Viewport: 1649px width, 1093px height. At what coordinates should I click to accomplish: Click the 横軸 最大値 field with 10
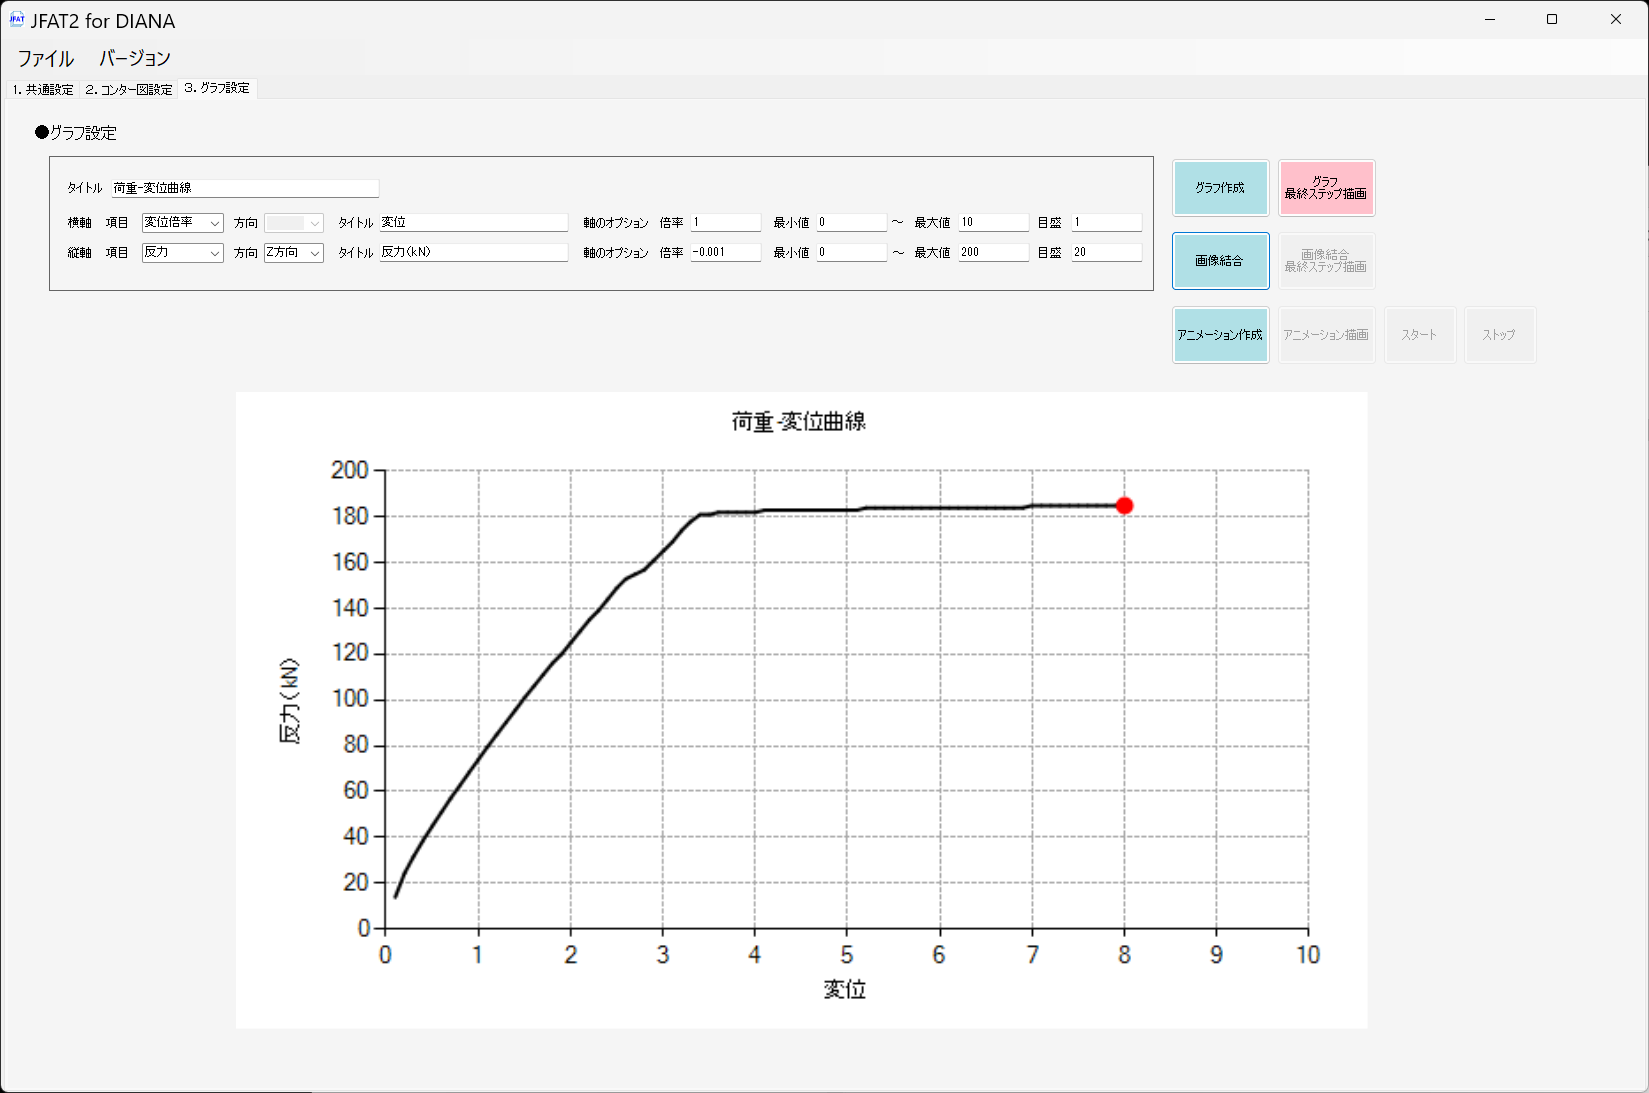993,223
